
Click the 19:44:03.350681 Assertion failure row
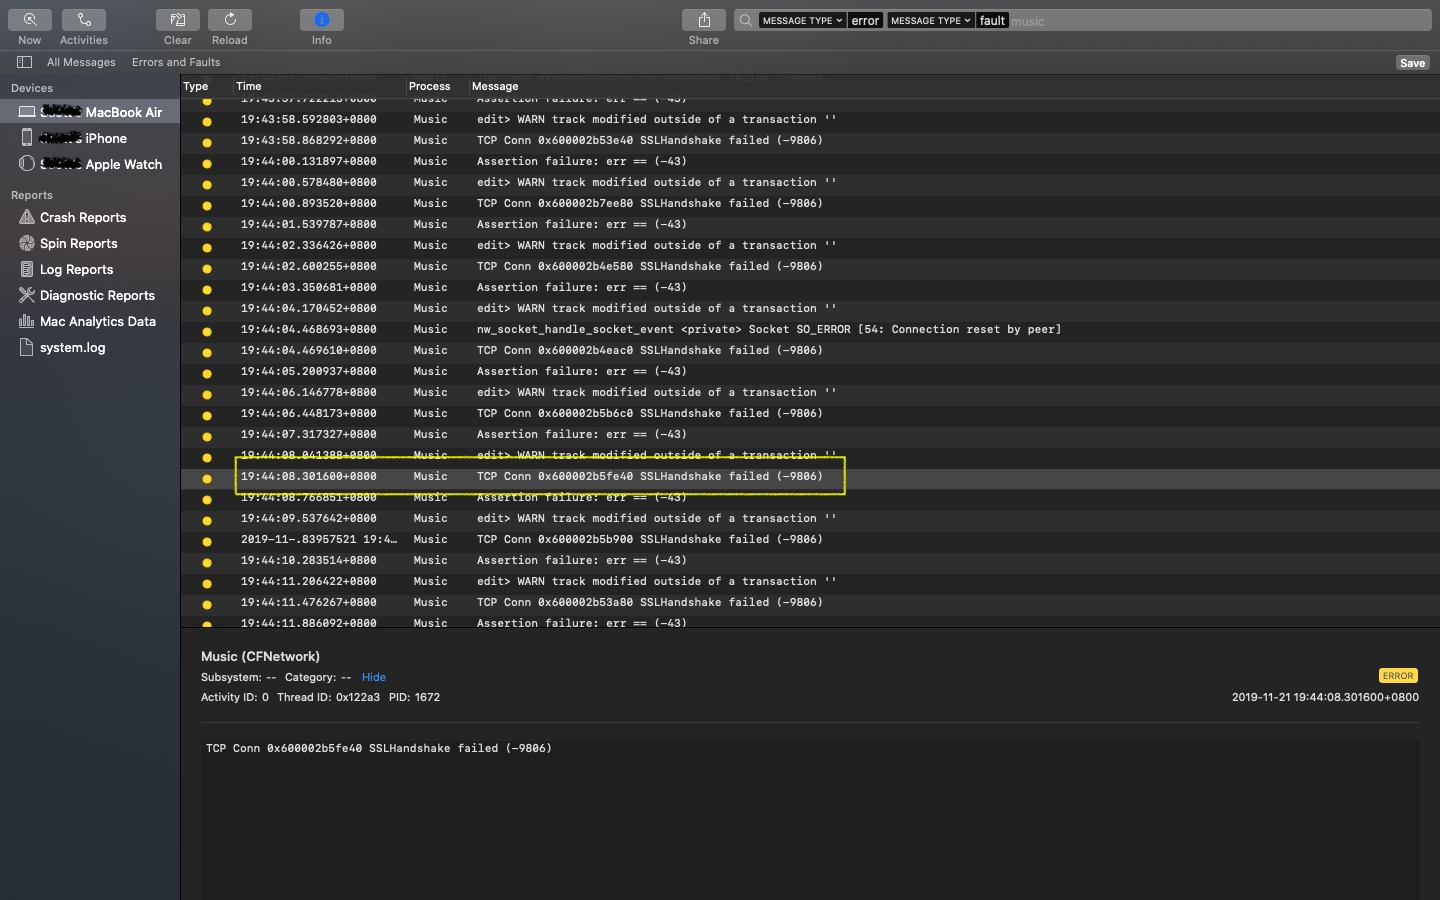point(810,287)
